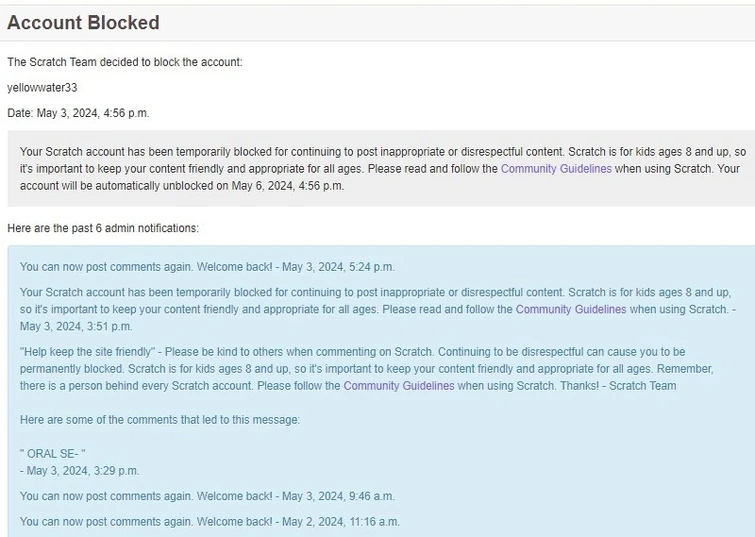This screenshot has height=537, width=755.
Task: Click the welcome back notification from 5:24 p.m.
Action: click(x=207, y=267)
